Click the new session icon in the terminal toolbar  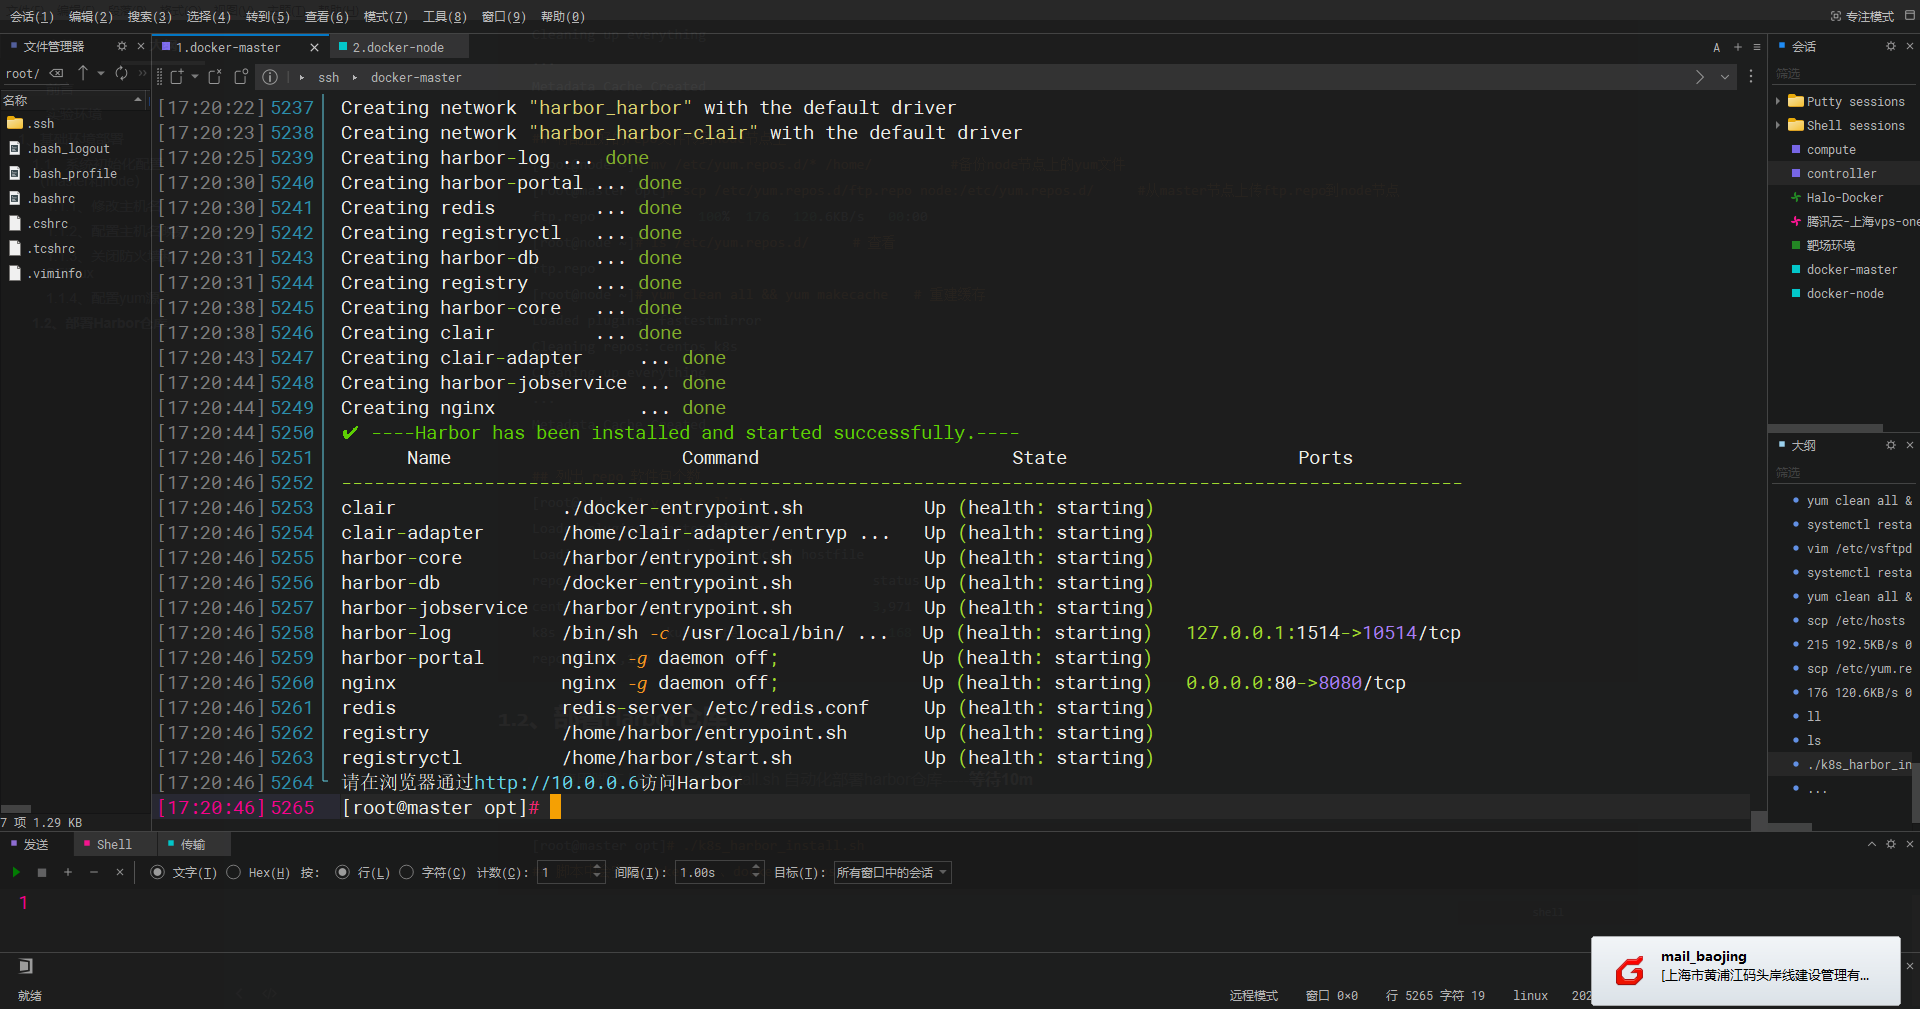click(x=177, y=77)
